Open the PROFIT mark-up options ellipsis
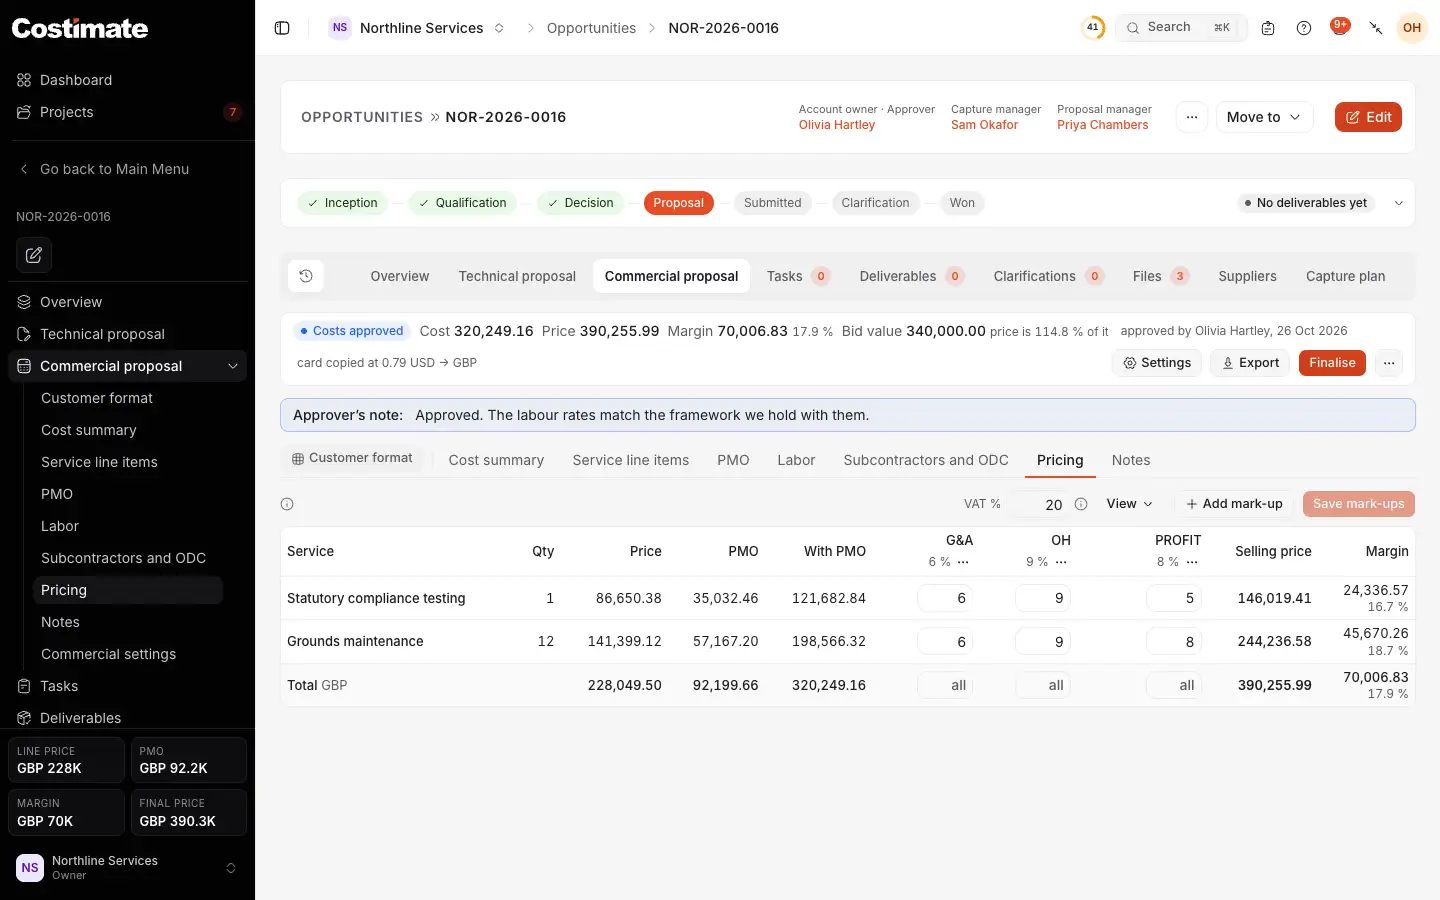The image size is (1440, 900). [1192, 562]
